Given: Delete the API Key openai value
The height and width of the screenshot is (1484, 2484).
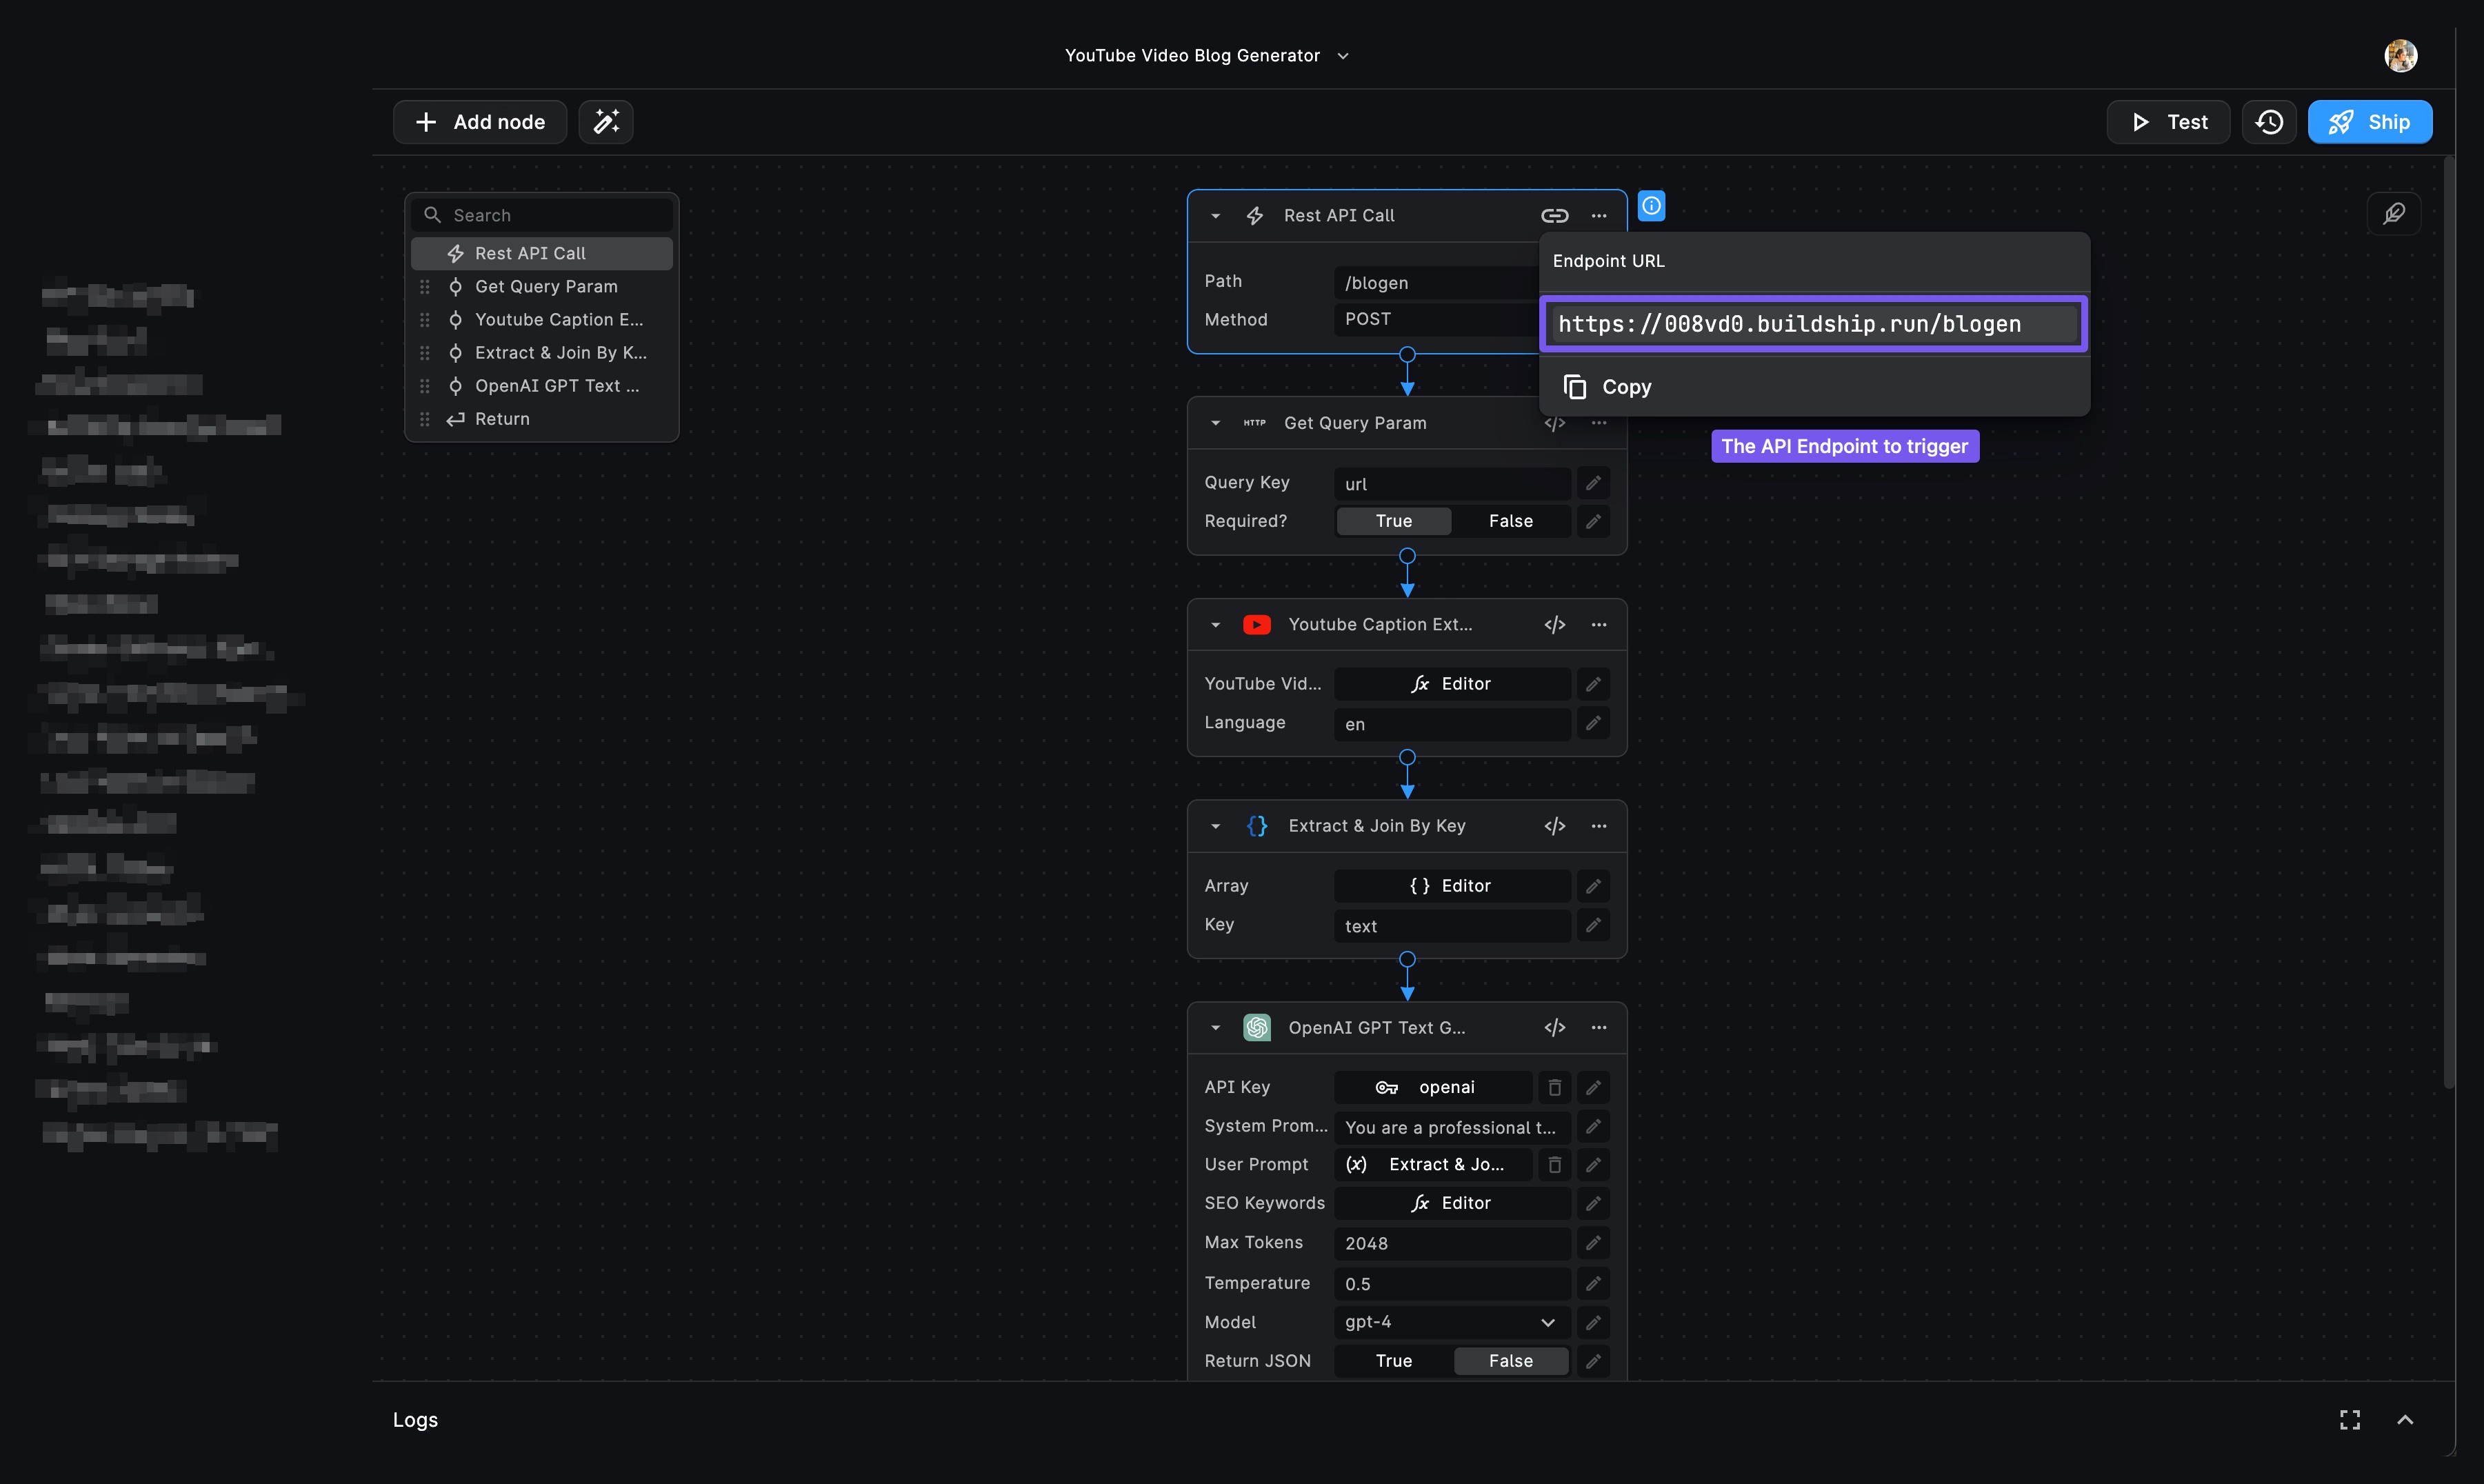Looking at the screenshot, I should [1554, 1087].
